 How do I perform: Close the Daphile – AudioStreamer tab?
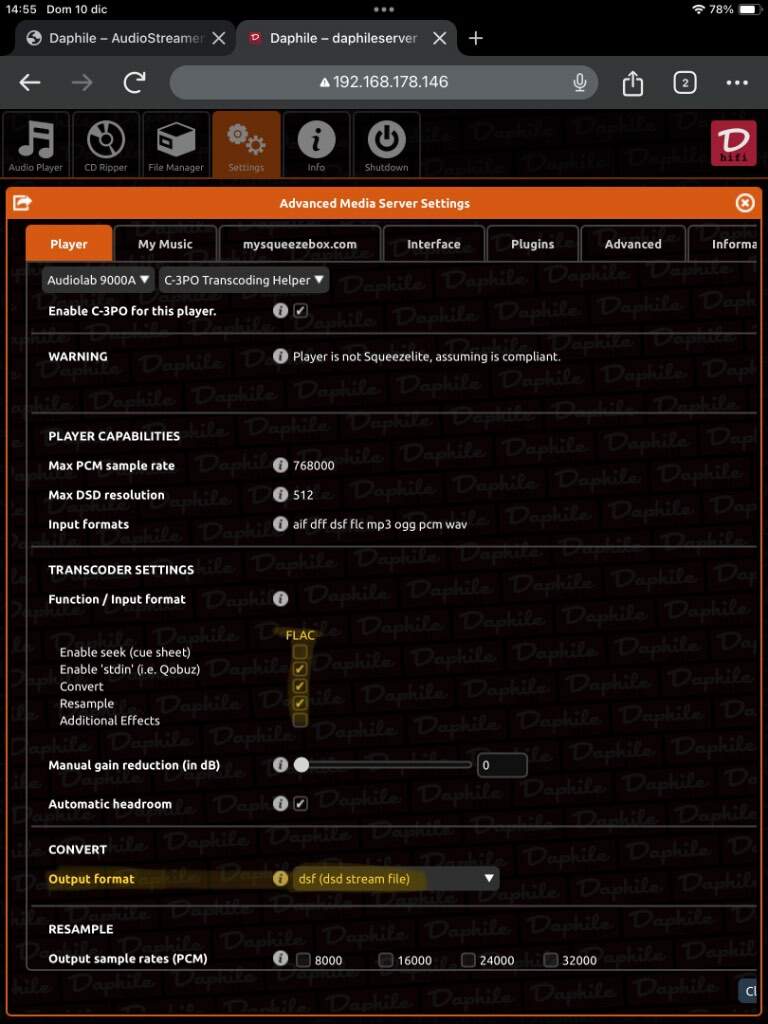pyautogui.click(x=219, y=39)
